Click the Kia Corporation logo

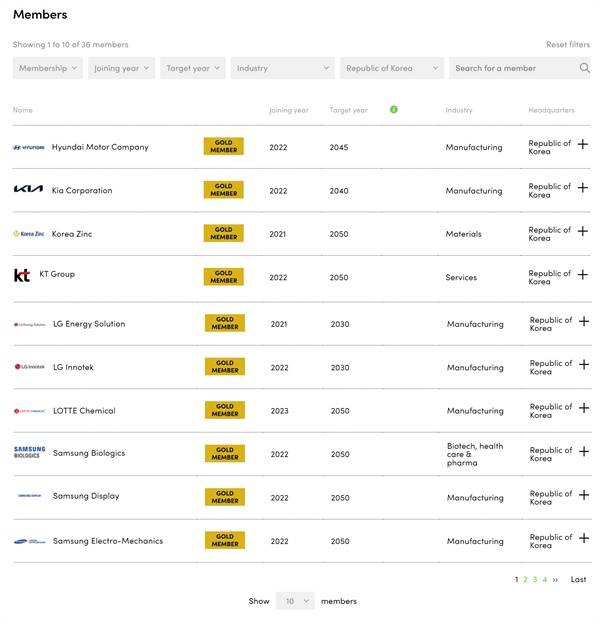pyautogui.click(x=28, y=190)
